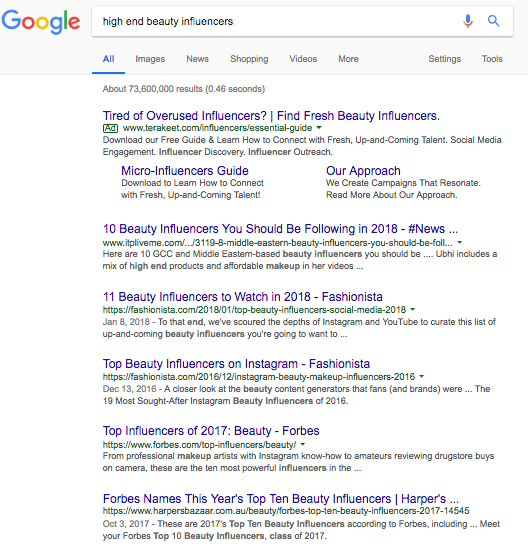528x549 pixels.
Task: Expand the More search menu
Action: [348, 59]
